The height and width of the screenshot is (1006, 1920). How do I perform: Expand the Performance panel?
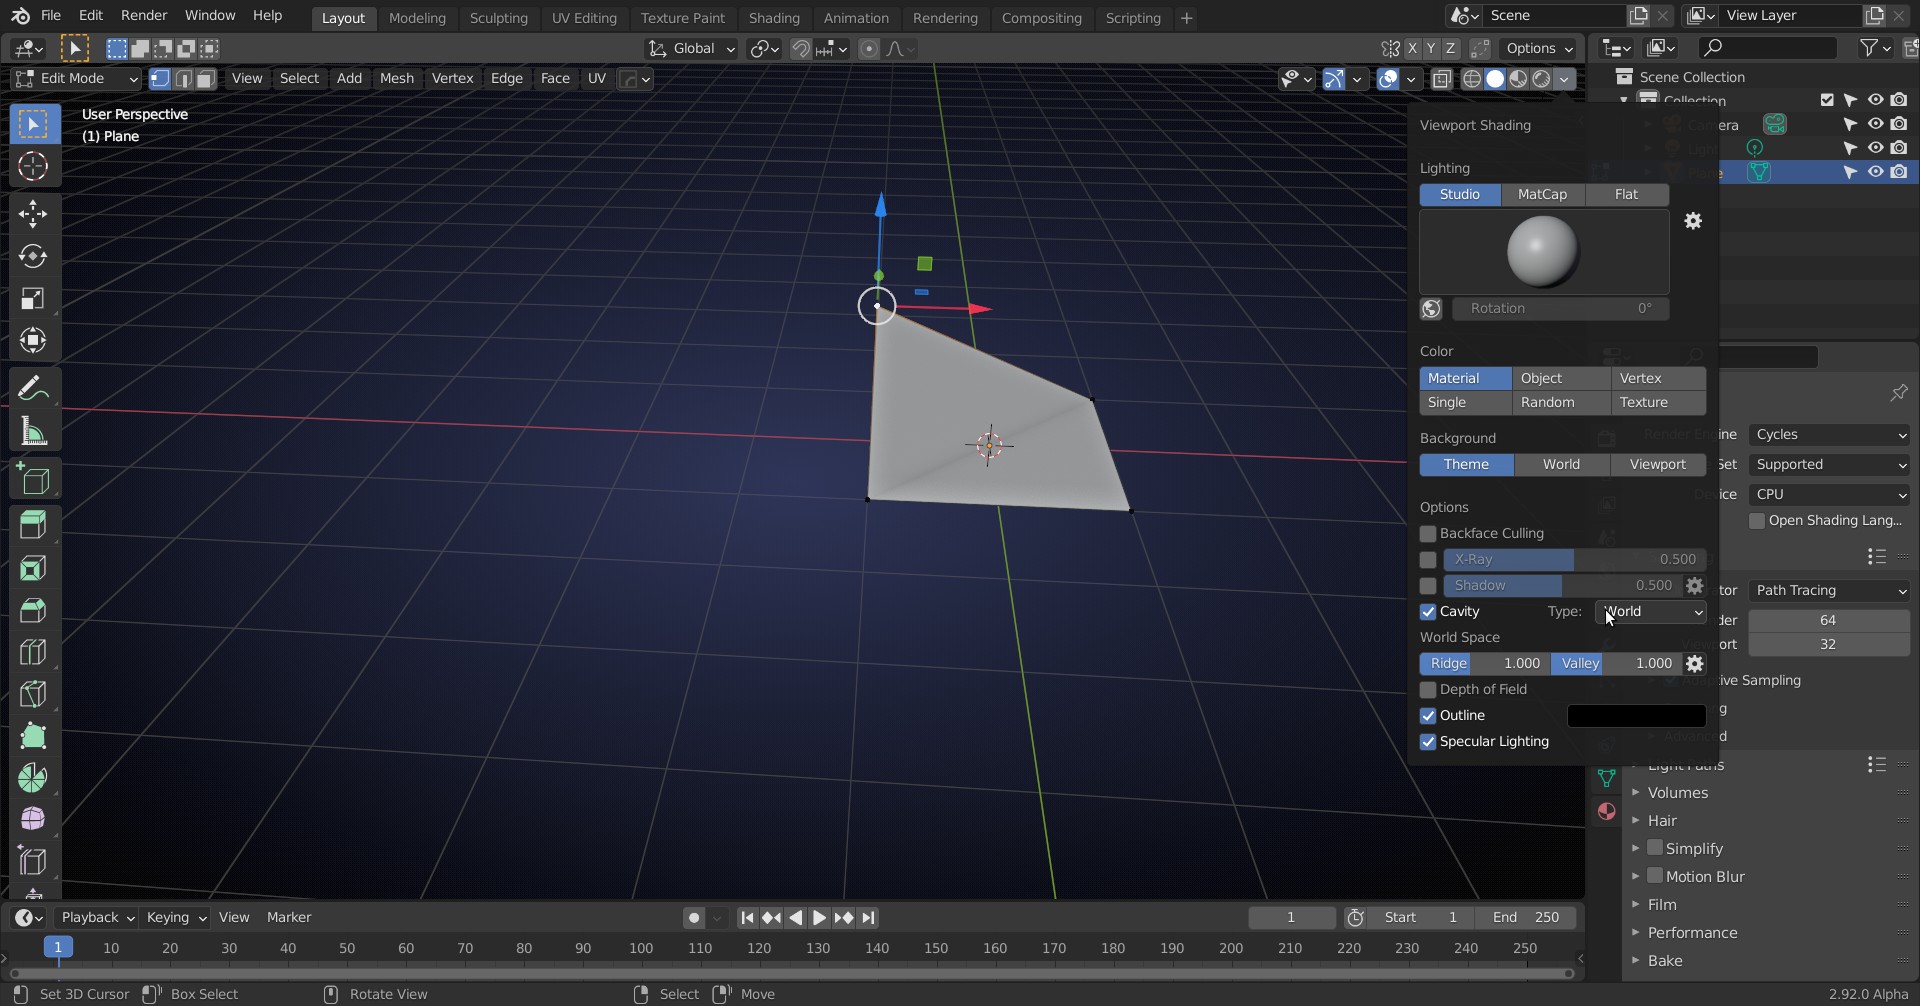pos(1692,933)
